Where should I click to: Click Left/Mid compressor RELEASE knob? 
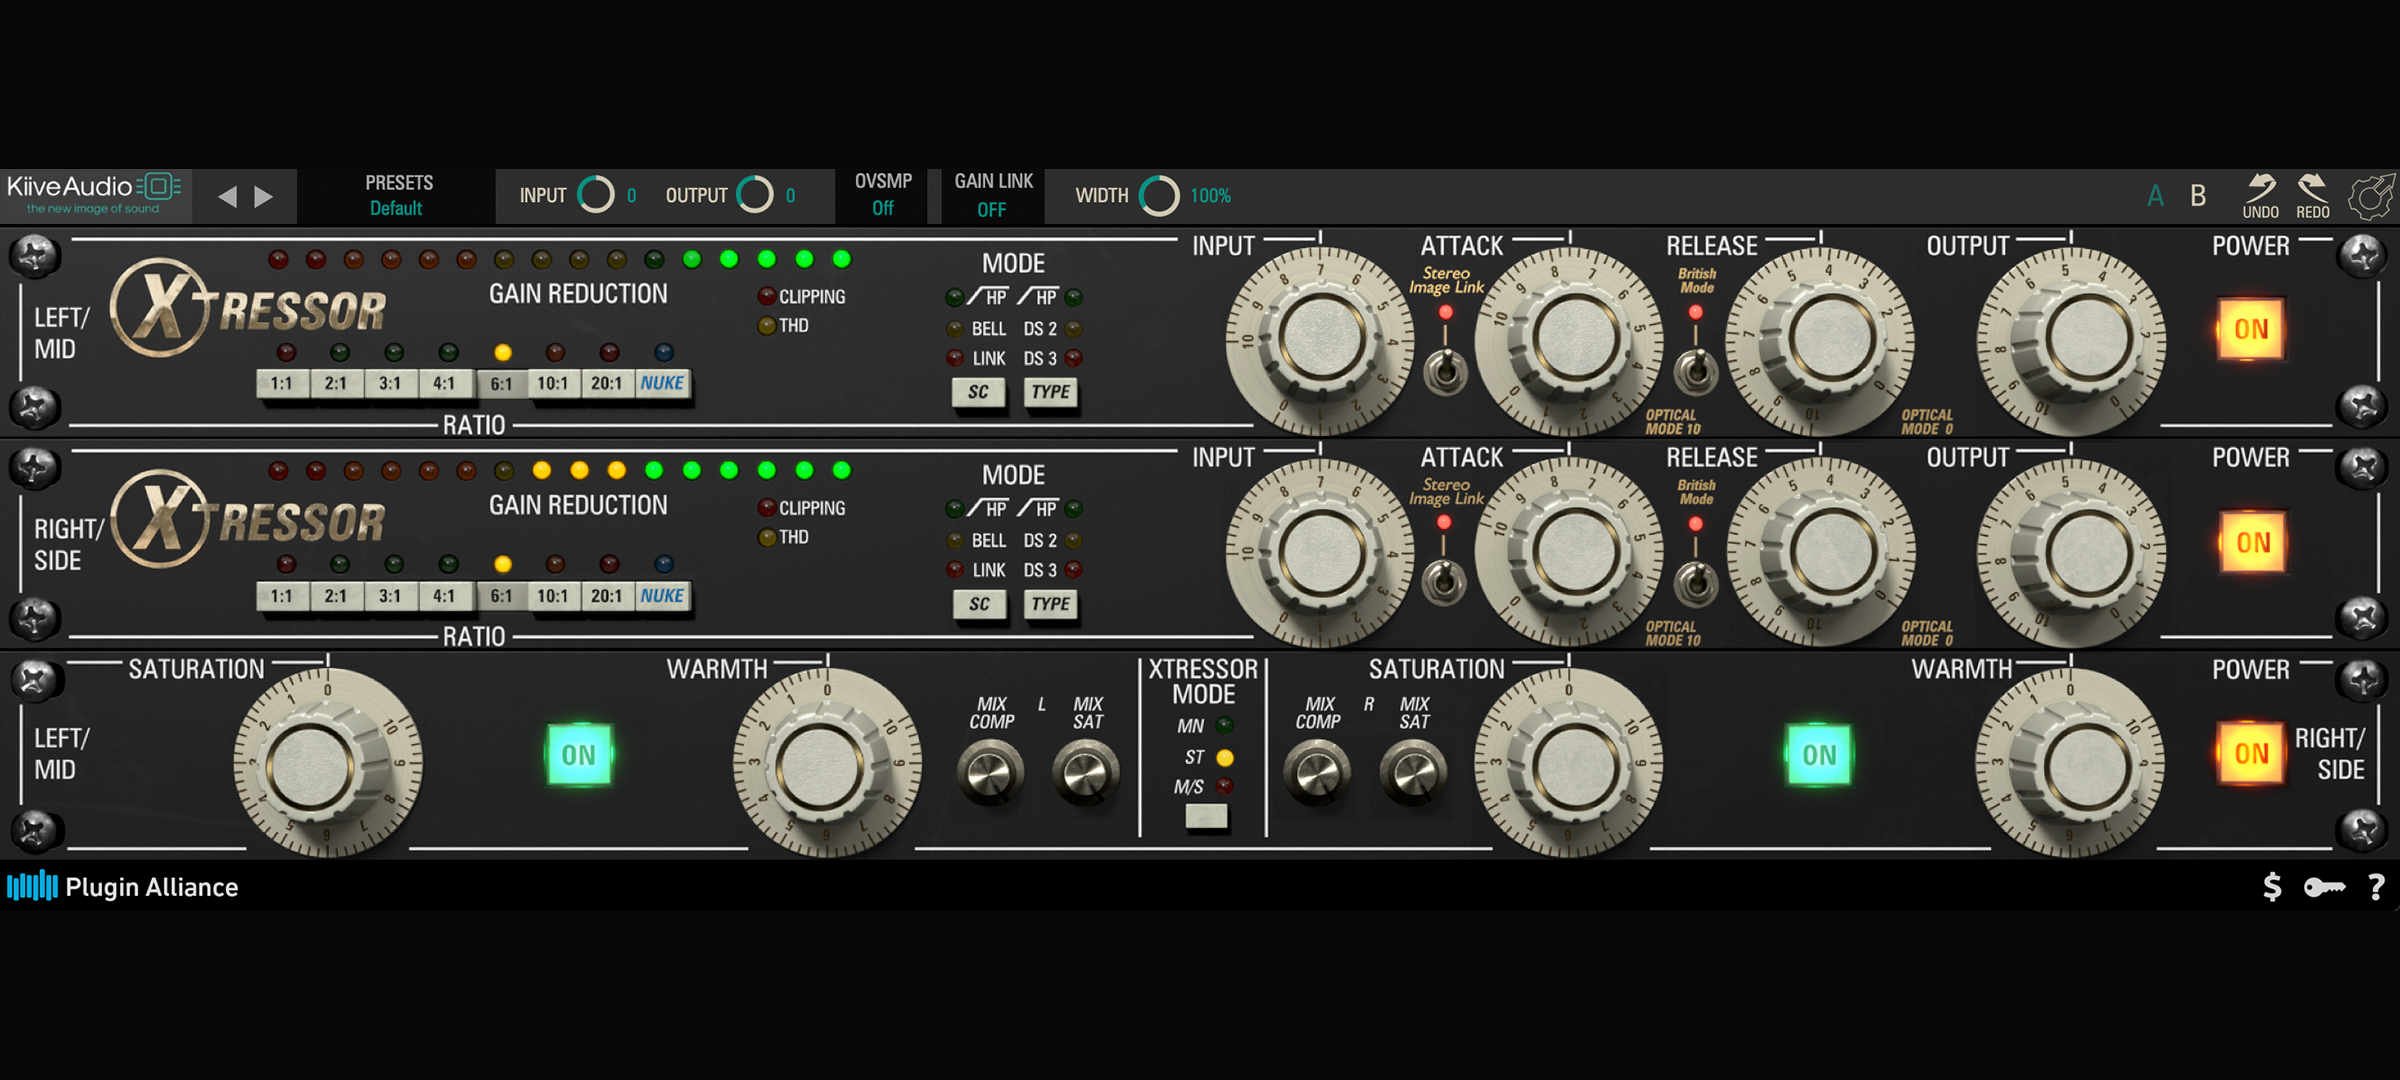click(1822, 340)
